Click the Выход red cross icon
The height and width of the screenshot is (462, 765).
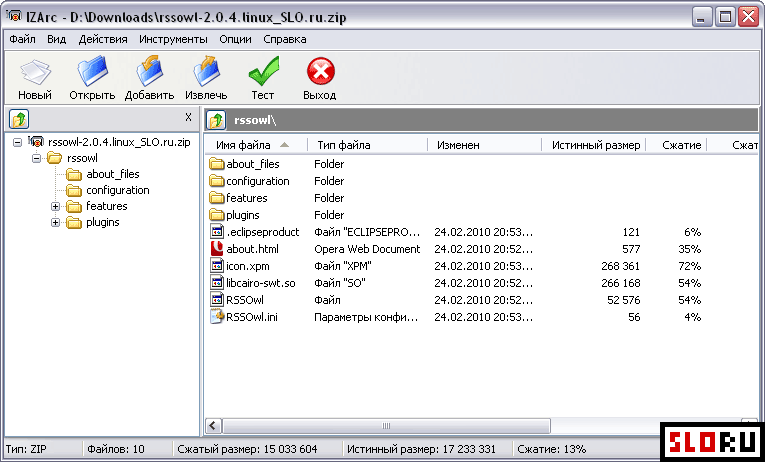(321, 72)
